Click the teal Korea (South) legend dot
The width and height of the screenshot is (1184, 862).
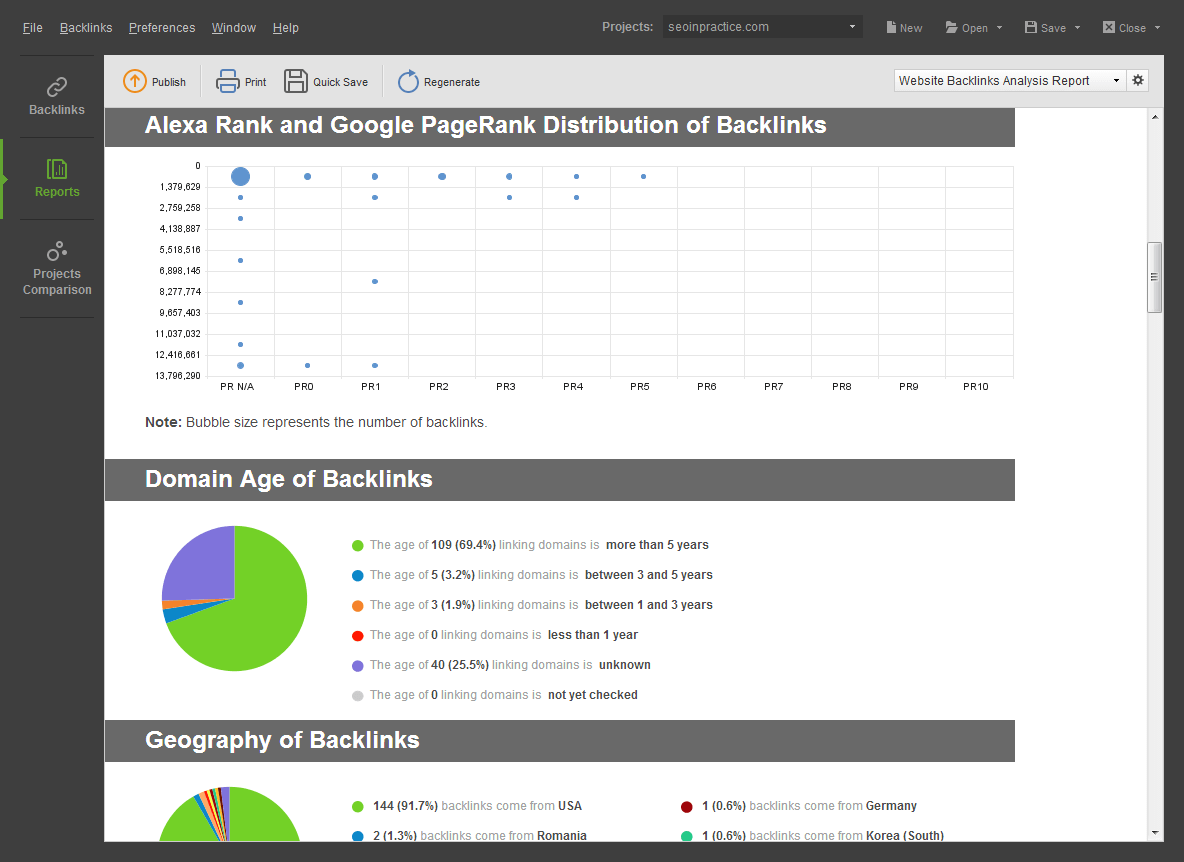[x=686, y=836]
